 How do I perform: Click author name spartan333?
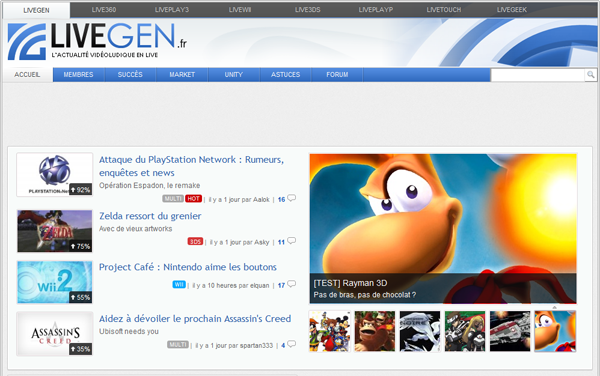coord(256,345)
